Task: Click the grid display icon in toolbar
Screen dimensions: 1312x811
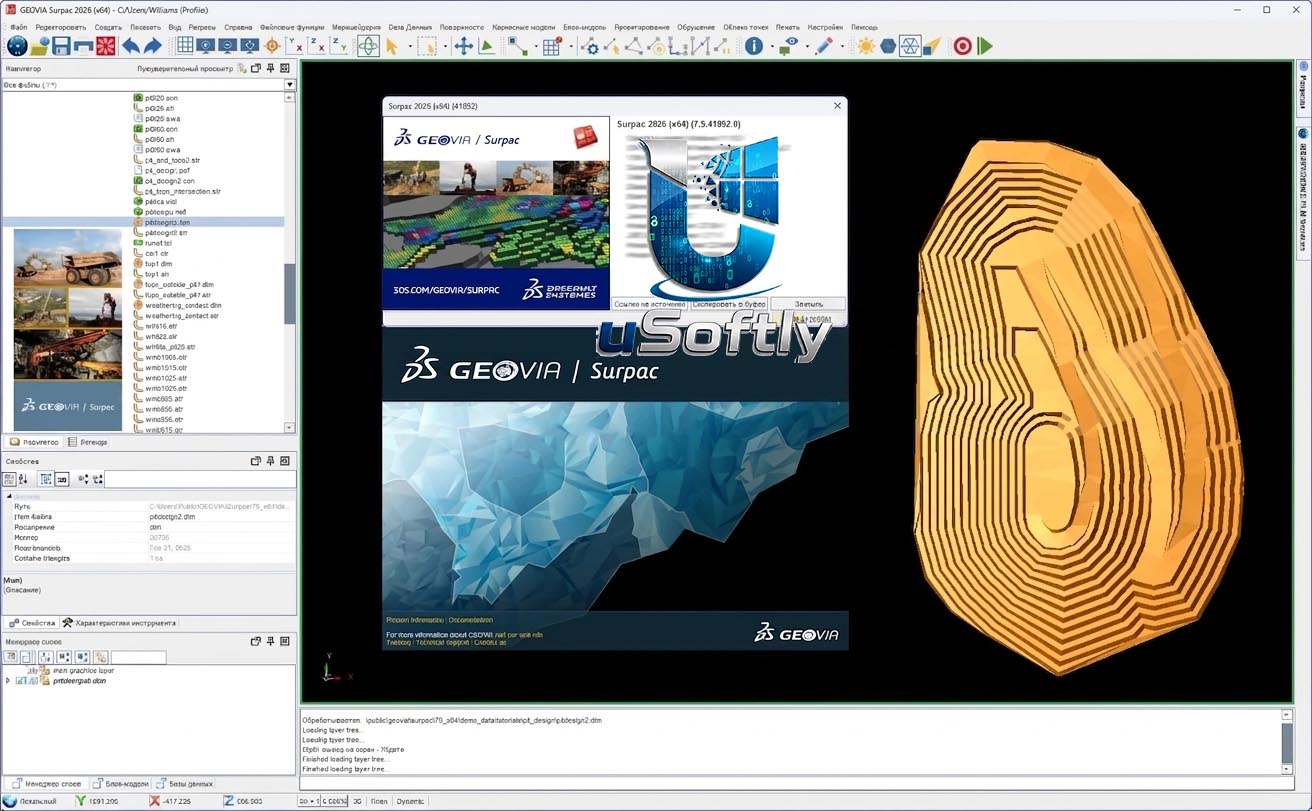Action: (x=185, y=46)
